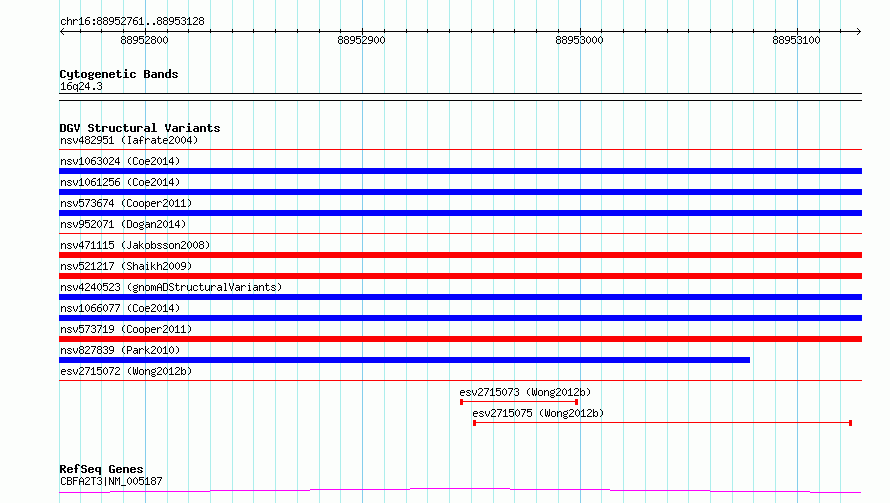Select variant nsv4240523 (gnomADStructuralVariants) label

(x=171, y=287)
